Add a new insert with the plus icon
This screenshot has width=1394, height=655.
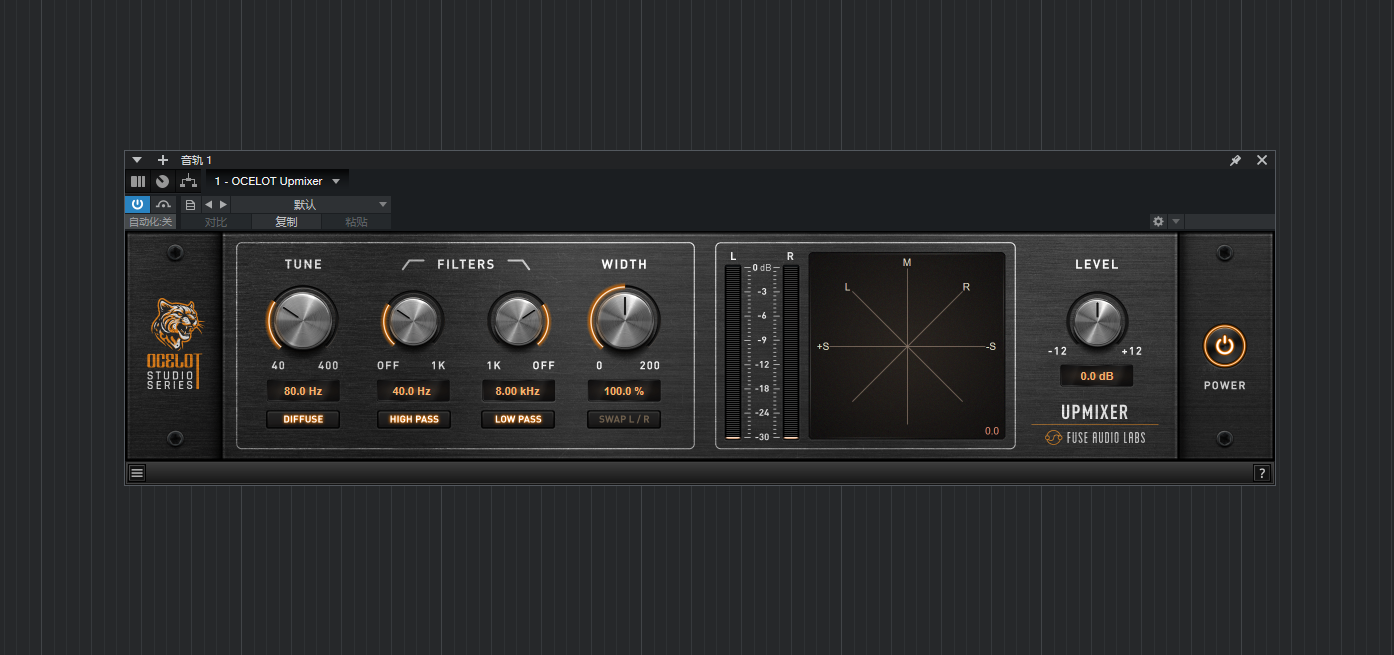point(162,160)
